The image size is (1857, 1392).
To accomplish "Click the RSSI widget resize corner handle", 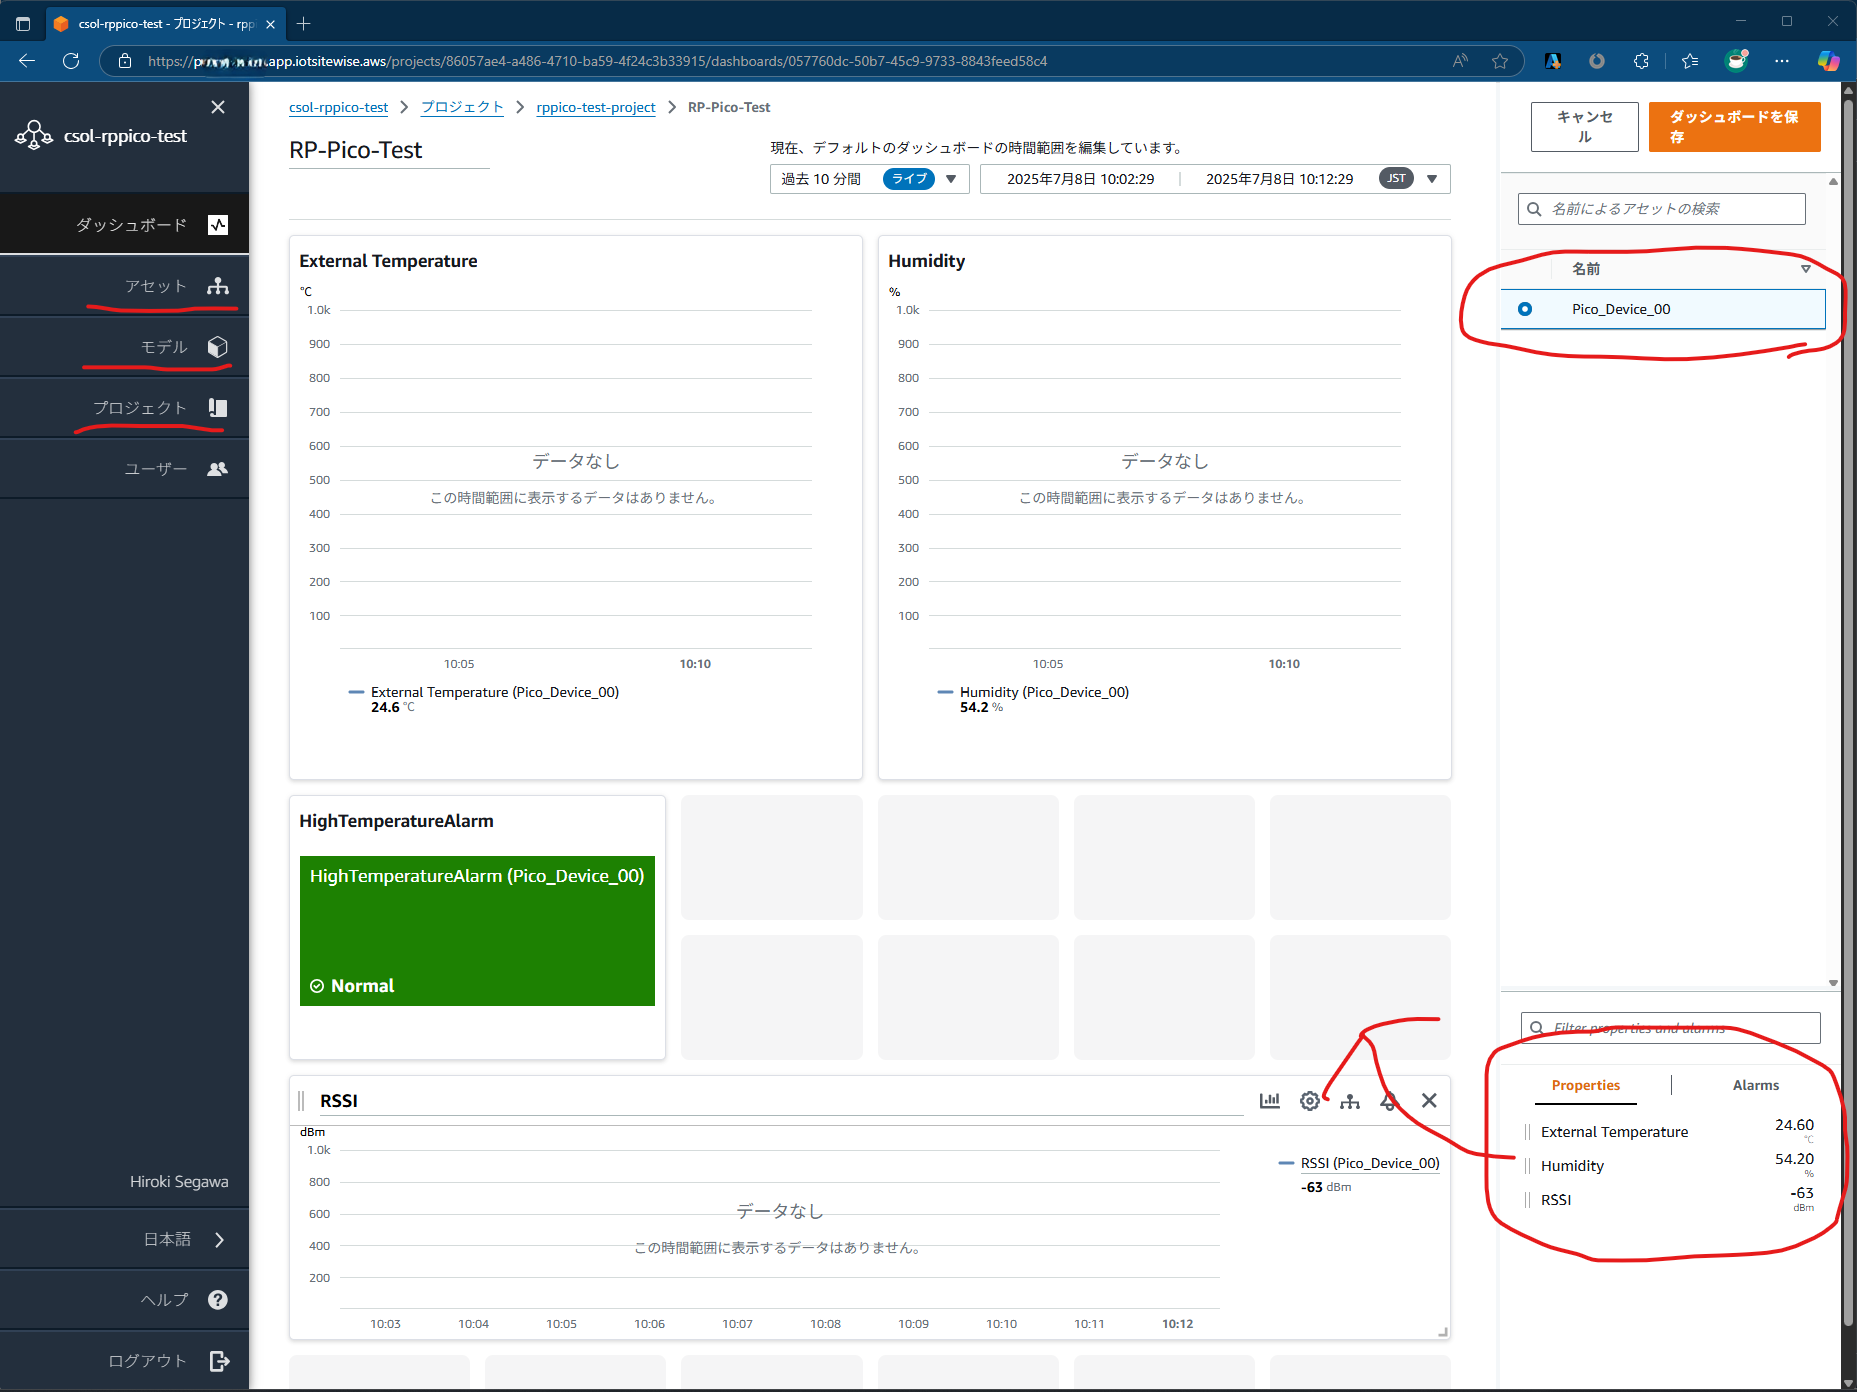I will tap(1442, 1331).
